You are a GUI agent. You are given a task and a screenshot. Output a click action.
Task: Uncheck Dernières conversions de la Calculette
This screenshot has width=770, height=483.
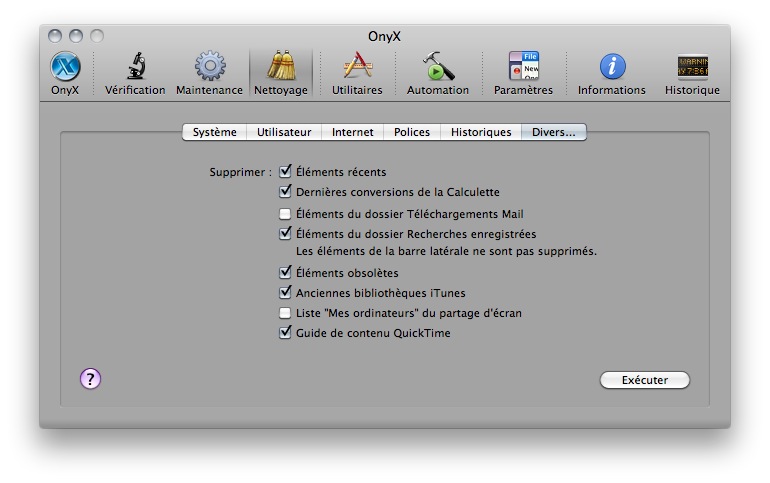285,191
